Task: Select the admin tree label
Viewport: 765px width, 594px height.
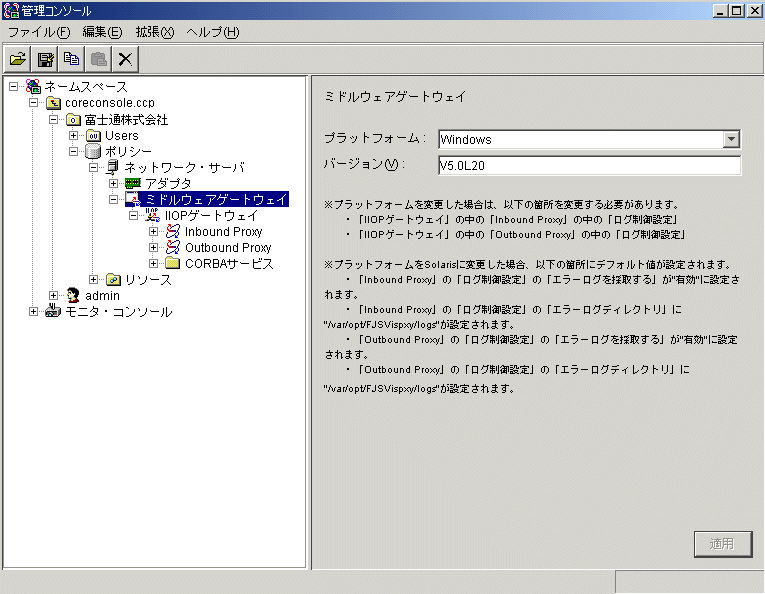Action: 102,296
